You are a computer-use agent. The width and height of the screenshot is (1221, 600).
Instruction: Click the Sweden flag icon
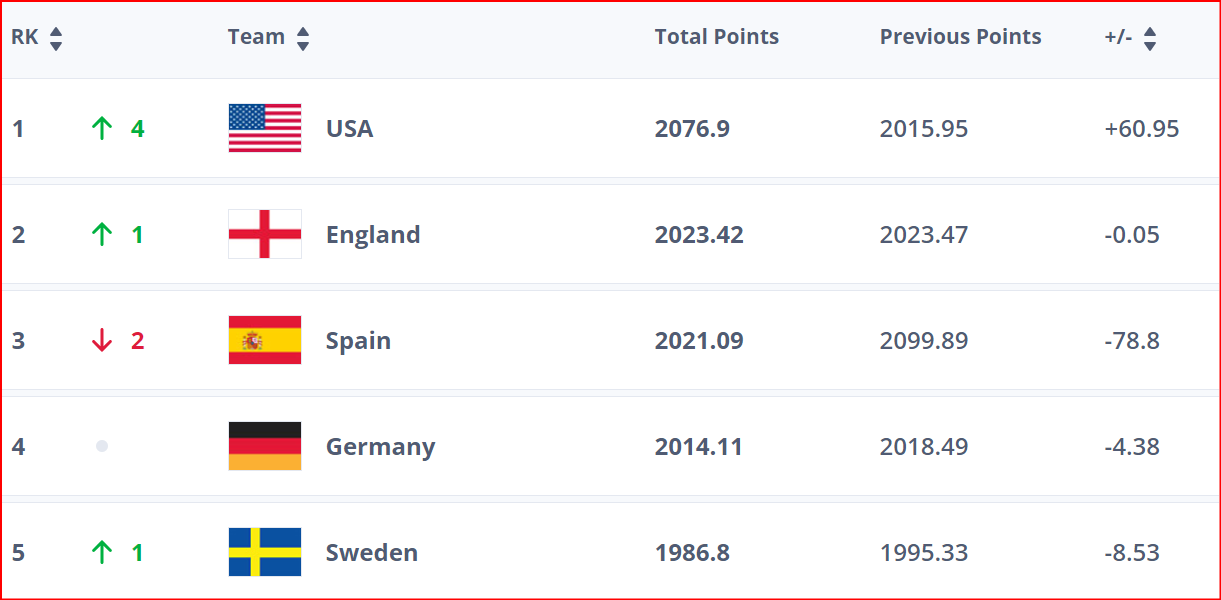pyautogui.click(x=265, y=552)
